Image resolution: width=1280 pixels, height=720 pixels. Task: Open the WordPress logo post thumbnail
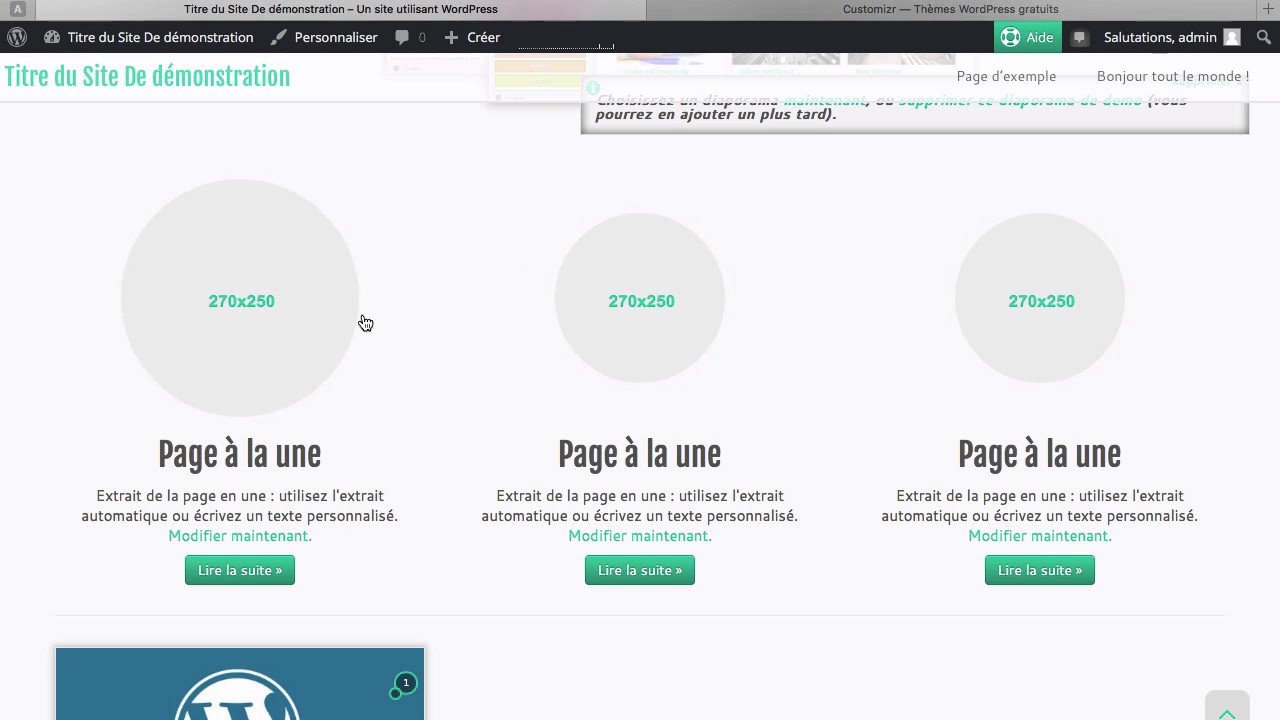[x=240, y=684]
